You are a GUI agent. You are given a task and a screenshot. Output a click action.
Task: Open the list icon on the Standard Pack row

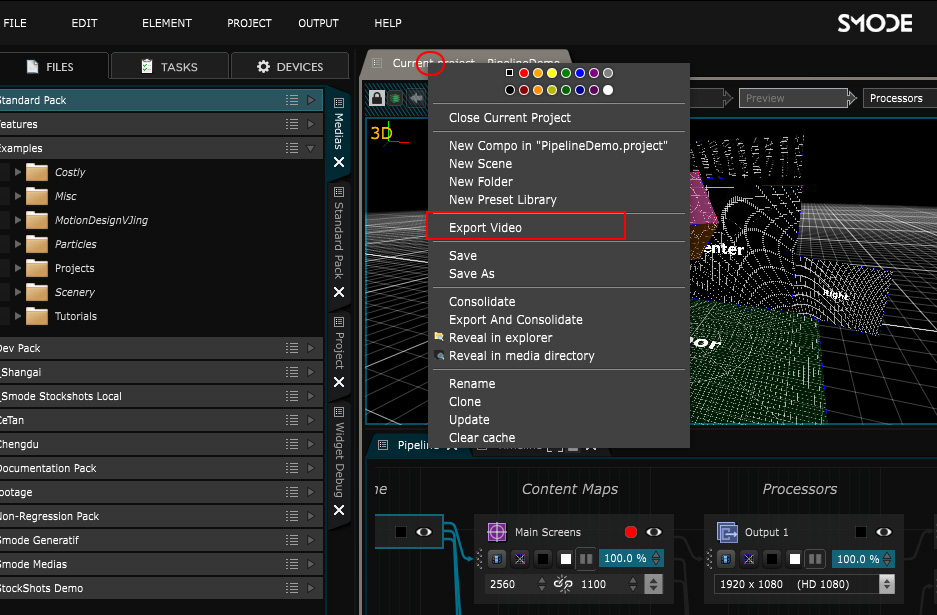coord(292,100)
